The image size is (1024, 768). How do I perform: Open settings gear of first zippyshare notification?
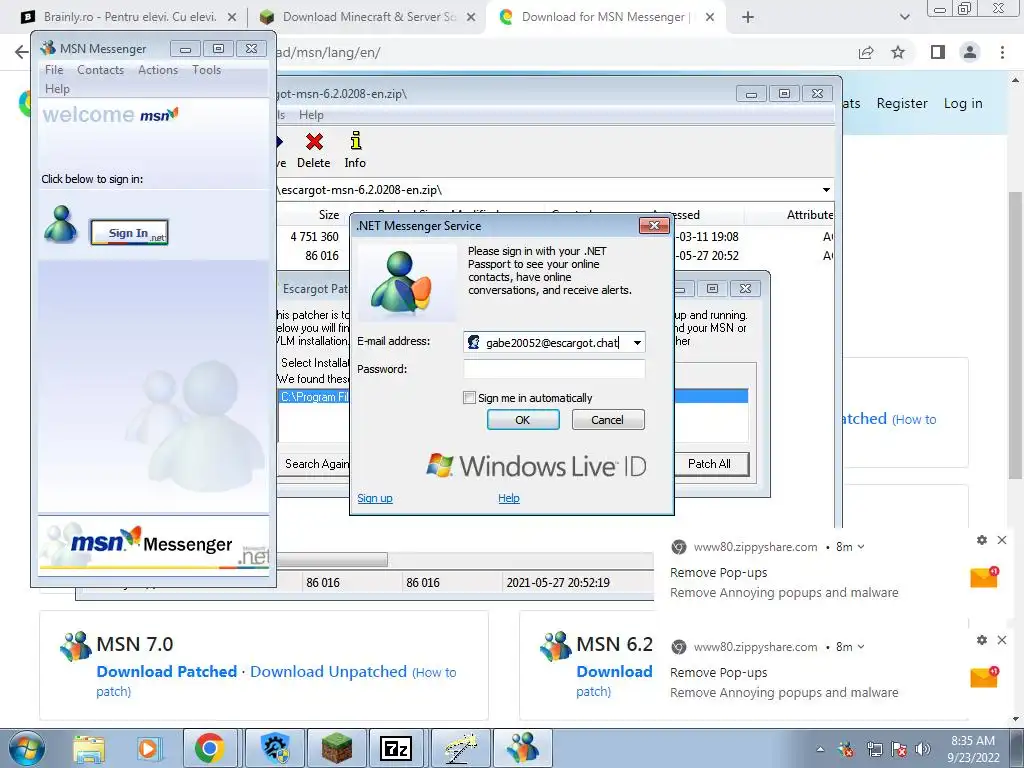pyautogui.click(x=982, y=540)
